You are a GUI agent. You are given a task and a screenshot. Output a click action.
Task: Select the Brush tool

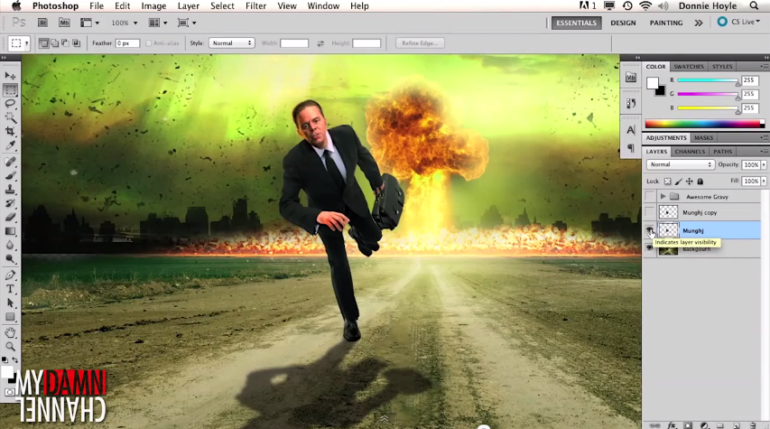point(10,175)
